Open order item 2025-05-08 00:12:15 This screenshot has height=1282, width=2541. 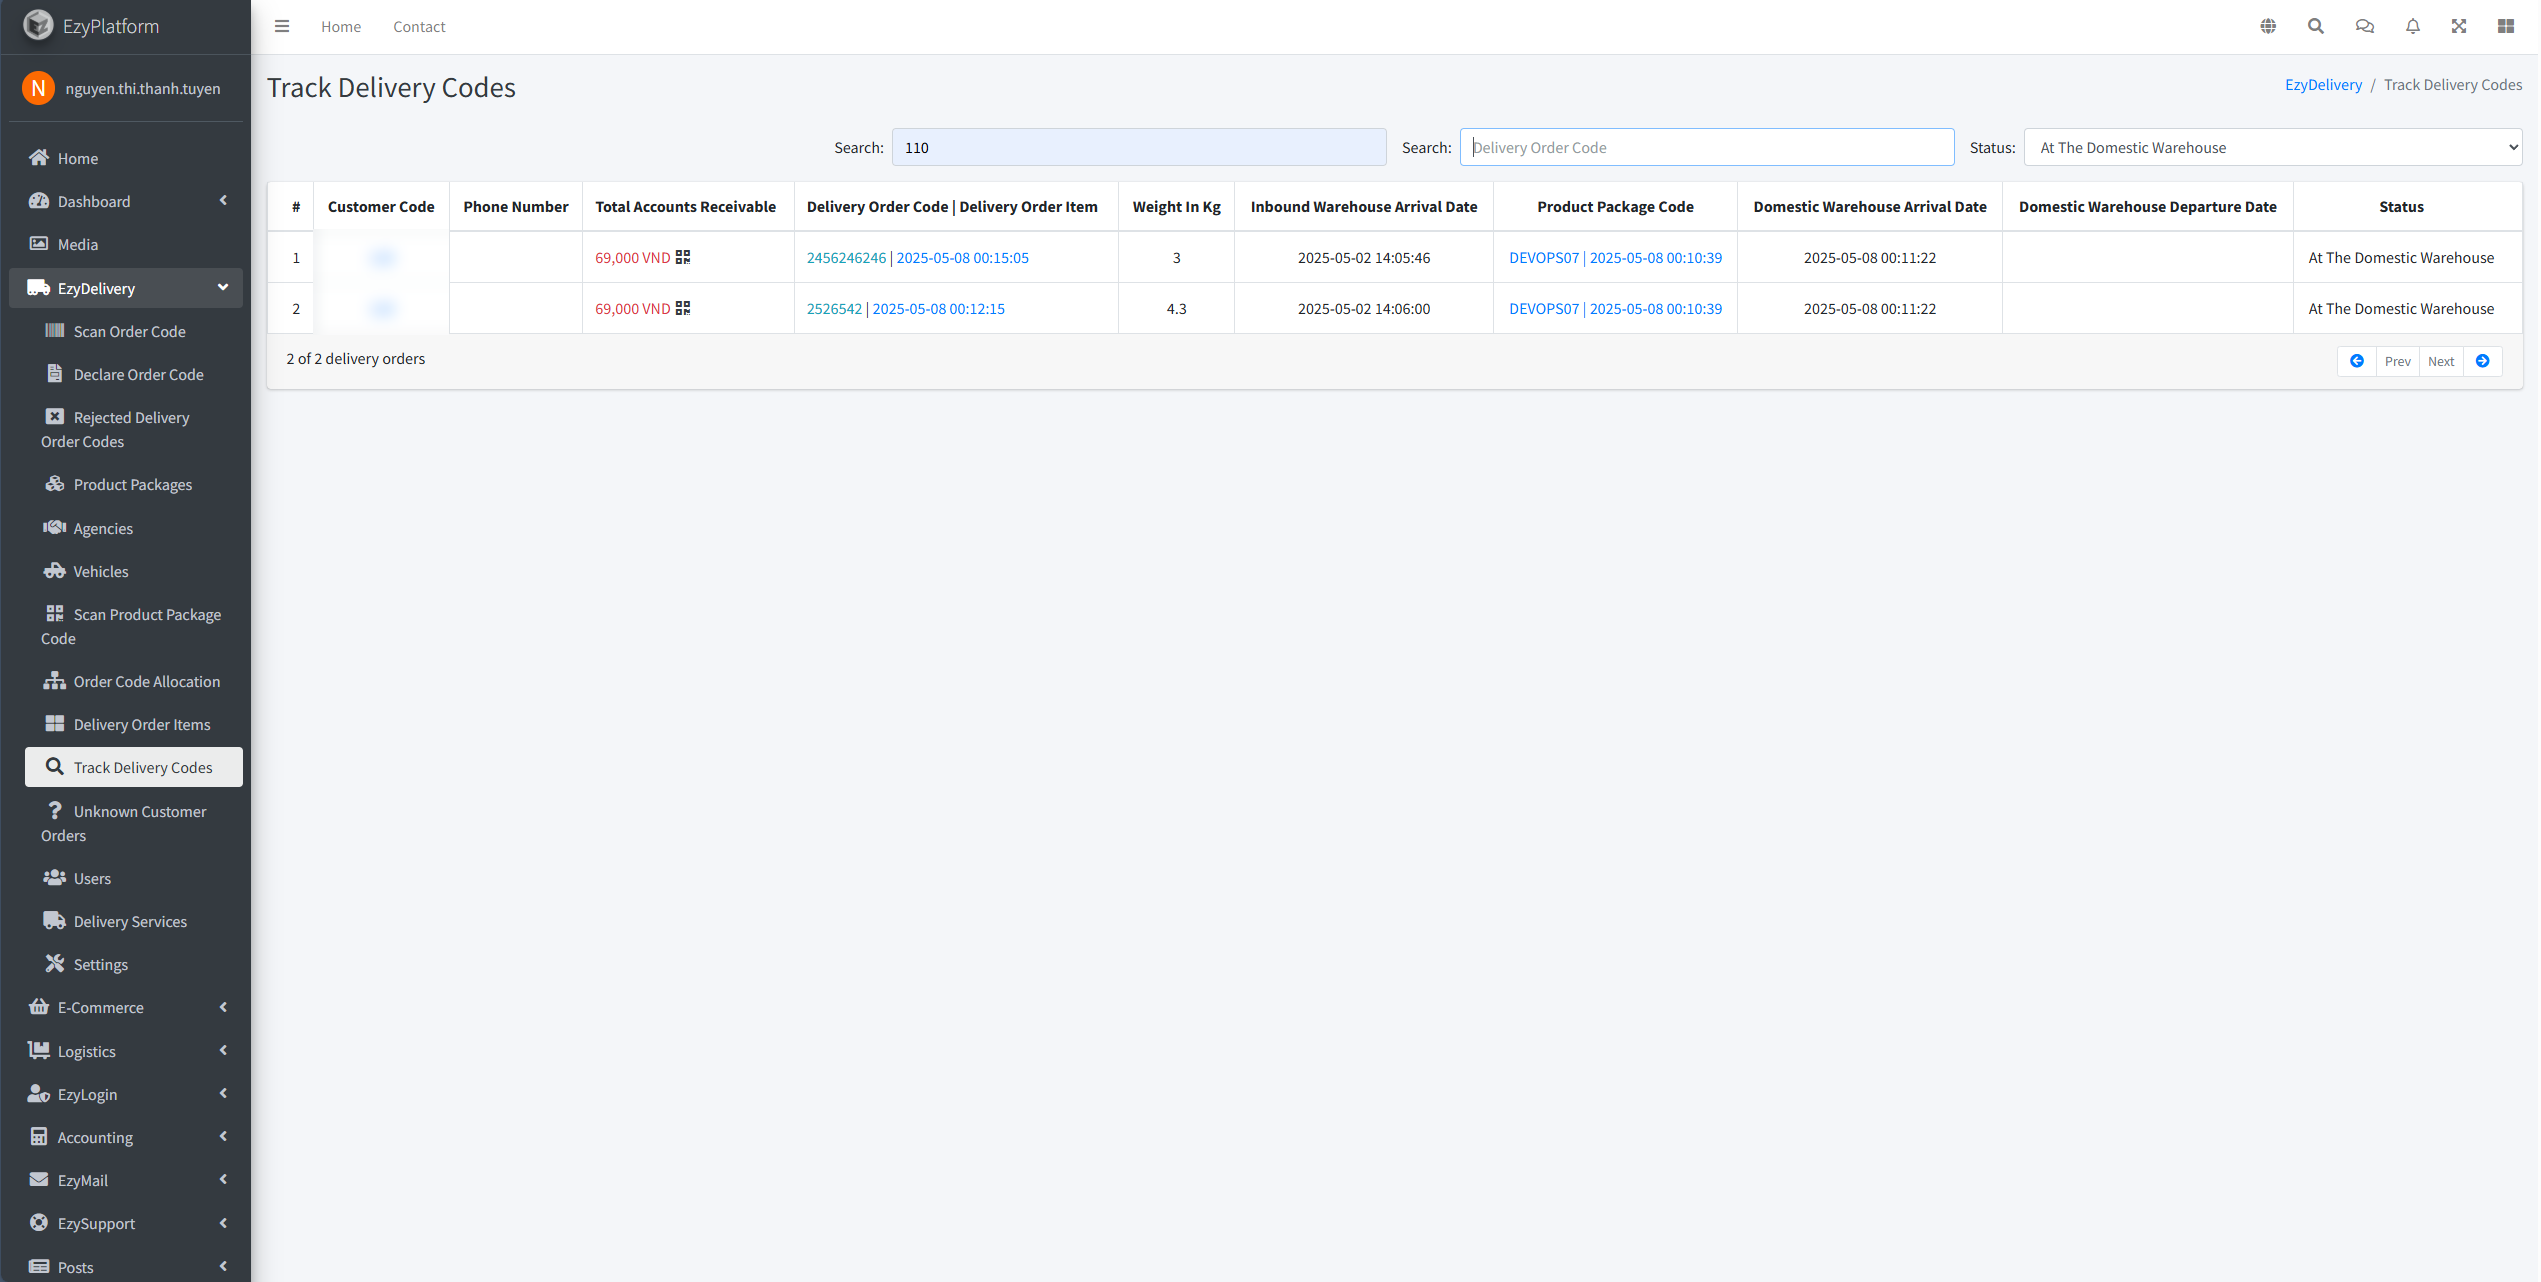pyautogui.click(x=938, y=309)
